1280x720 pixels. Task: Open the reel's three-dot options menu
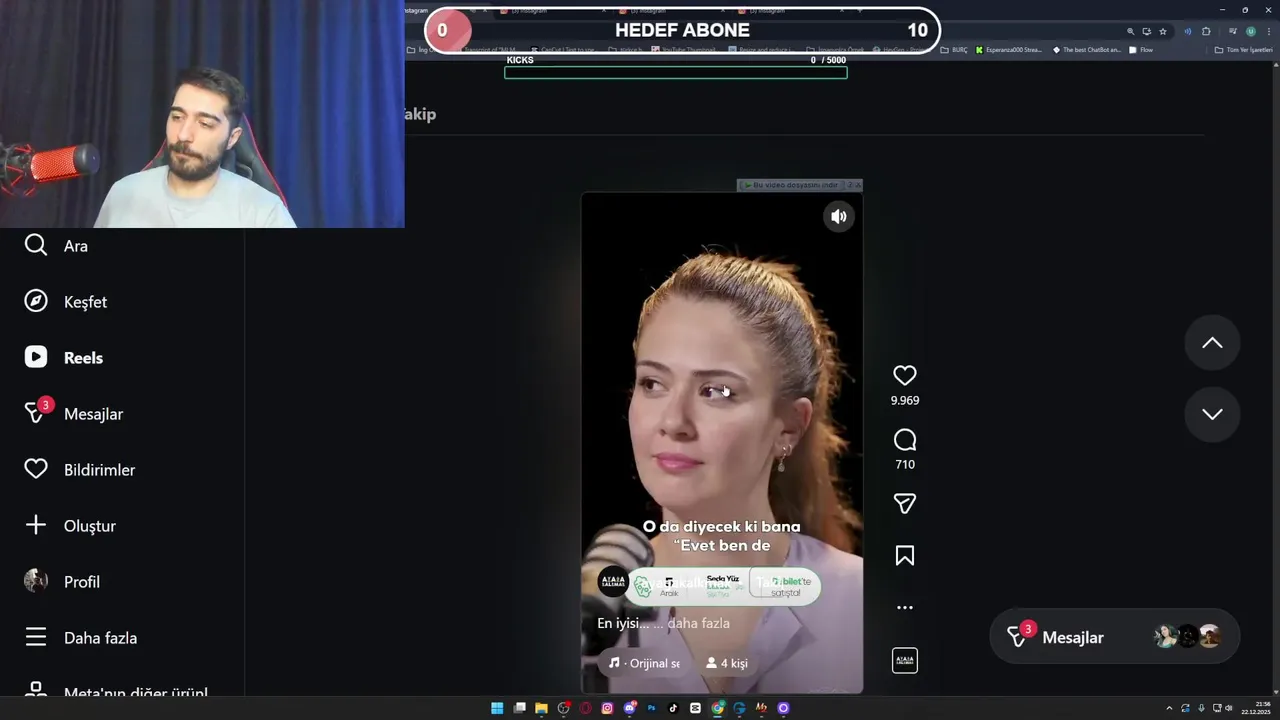pyautogui.click(x=905, y=607)
